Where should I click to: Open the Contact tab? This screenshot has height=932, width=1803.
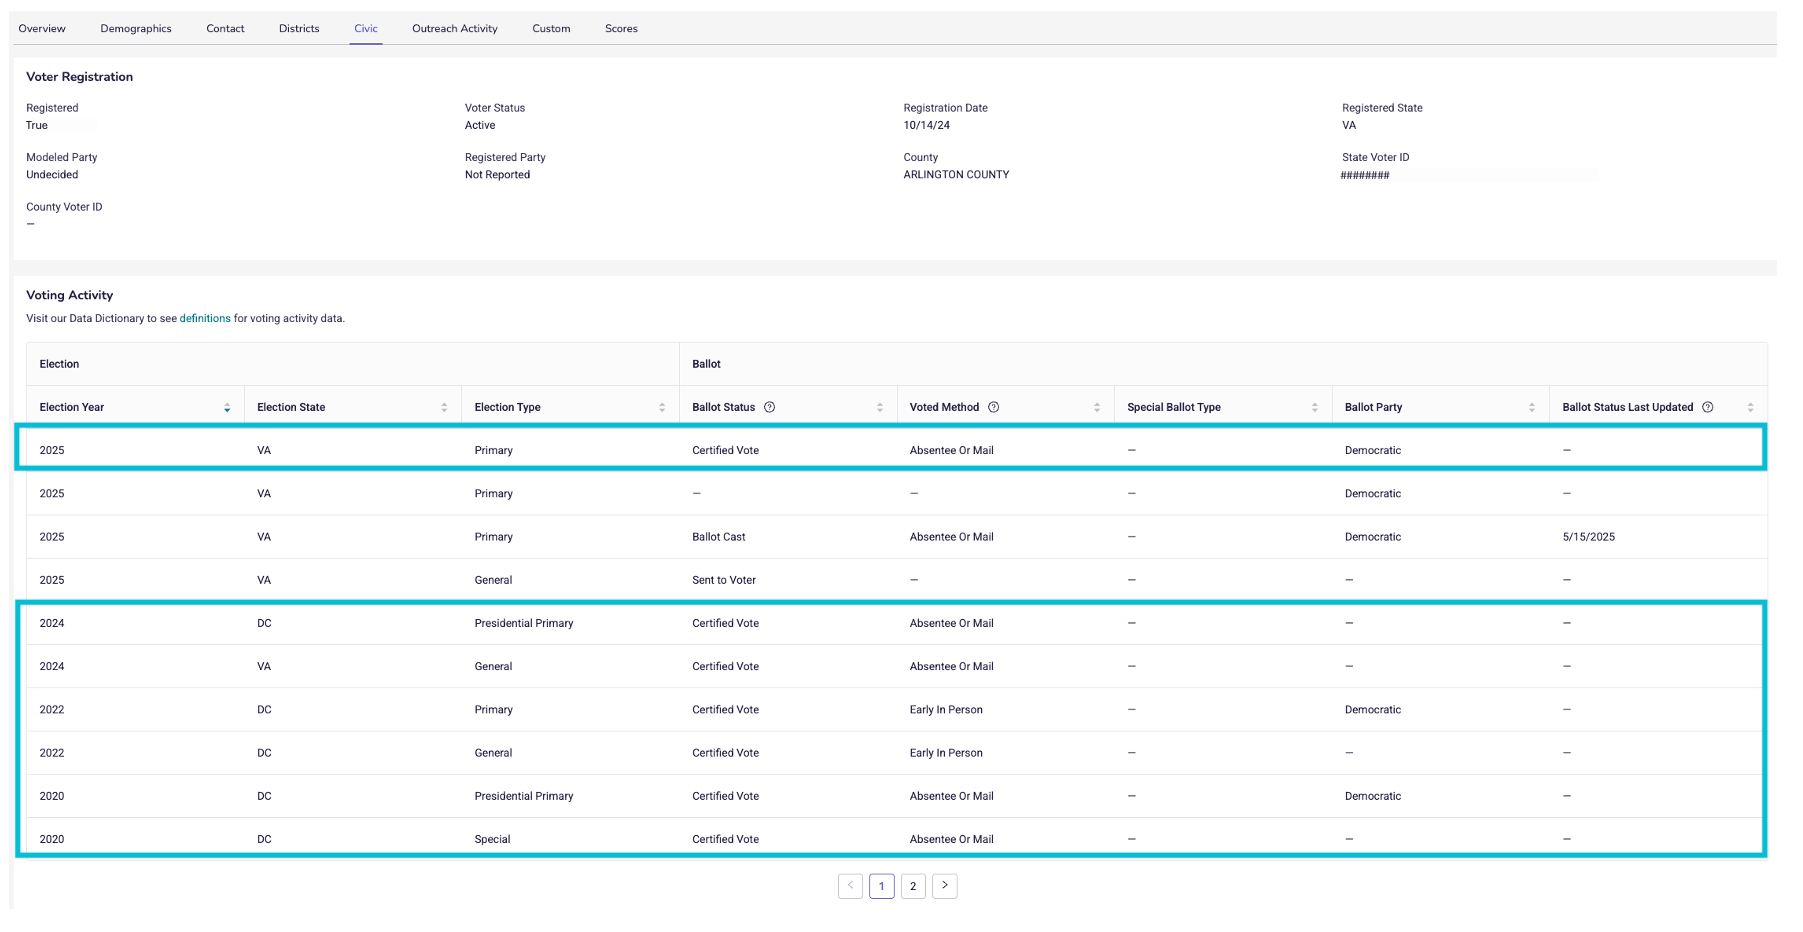point(225,29)
